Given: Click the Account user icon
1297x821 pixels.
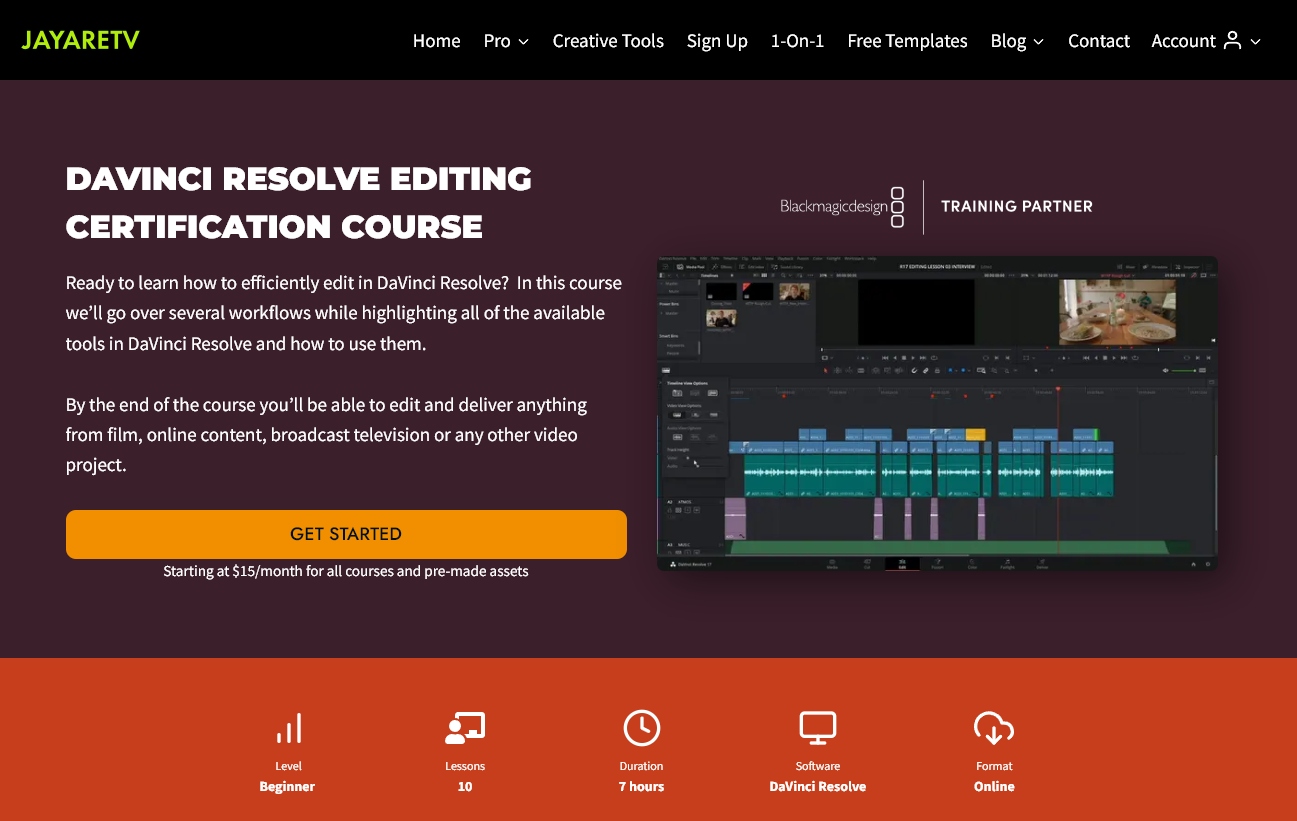Looking at the screenshot, I should click(1233, 40).
